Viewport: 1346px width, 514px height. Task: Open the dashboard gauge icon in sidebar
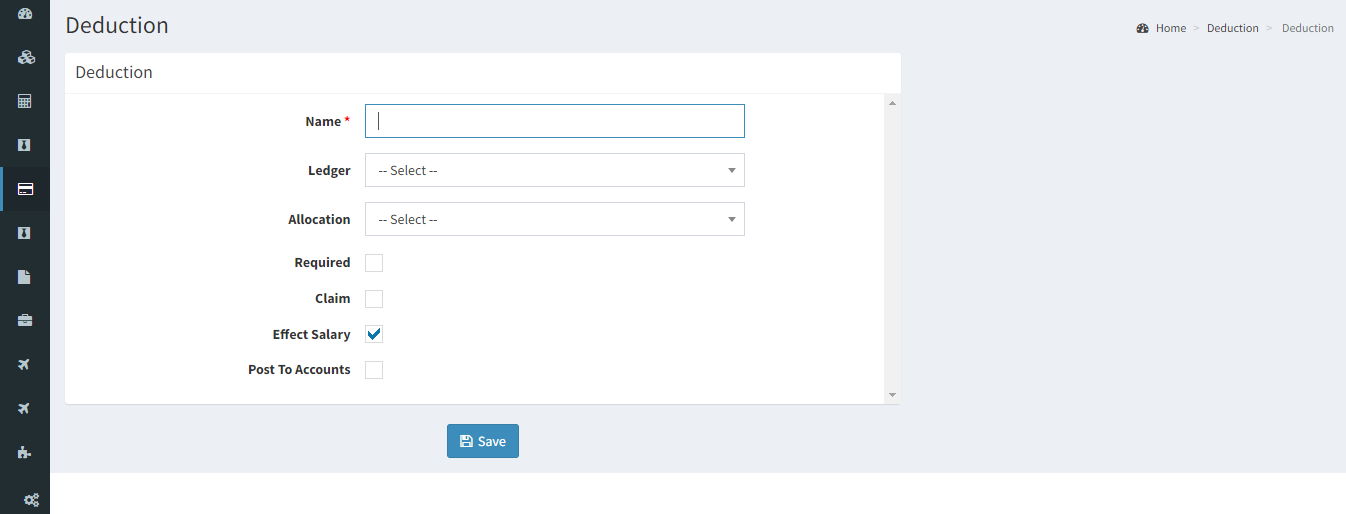(25, 14)
